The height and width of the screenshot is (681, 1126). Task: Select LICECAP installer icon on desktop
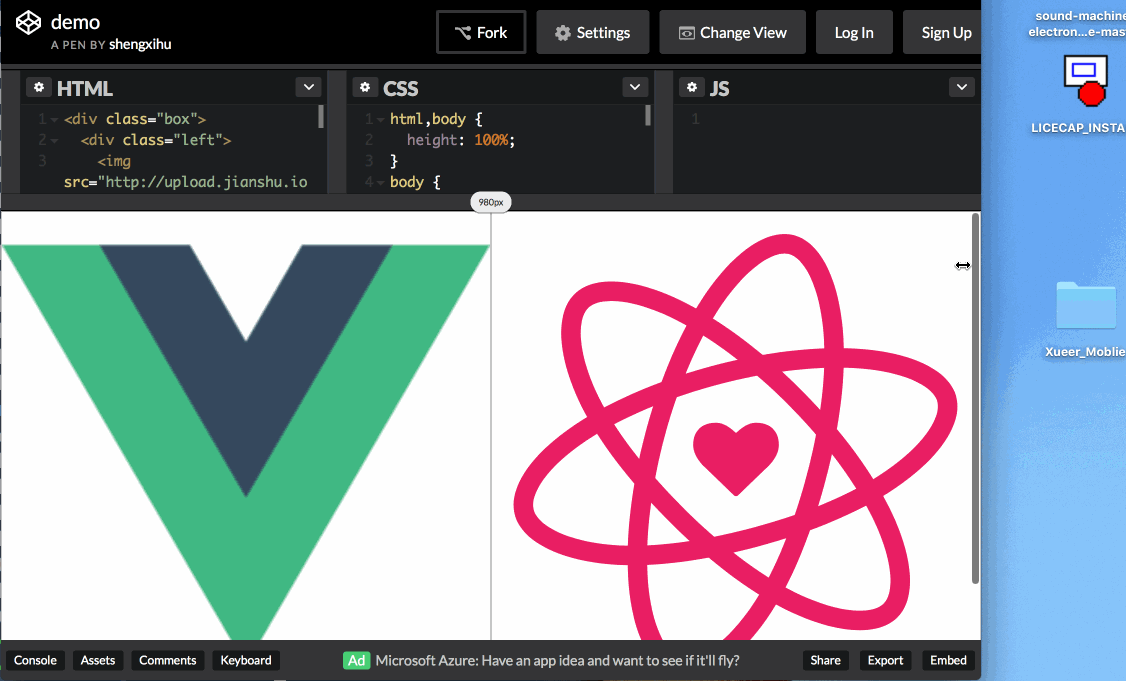(x=1084, y=81)
